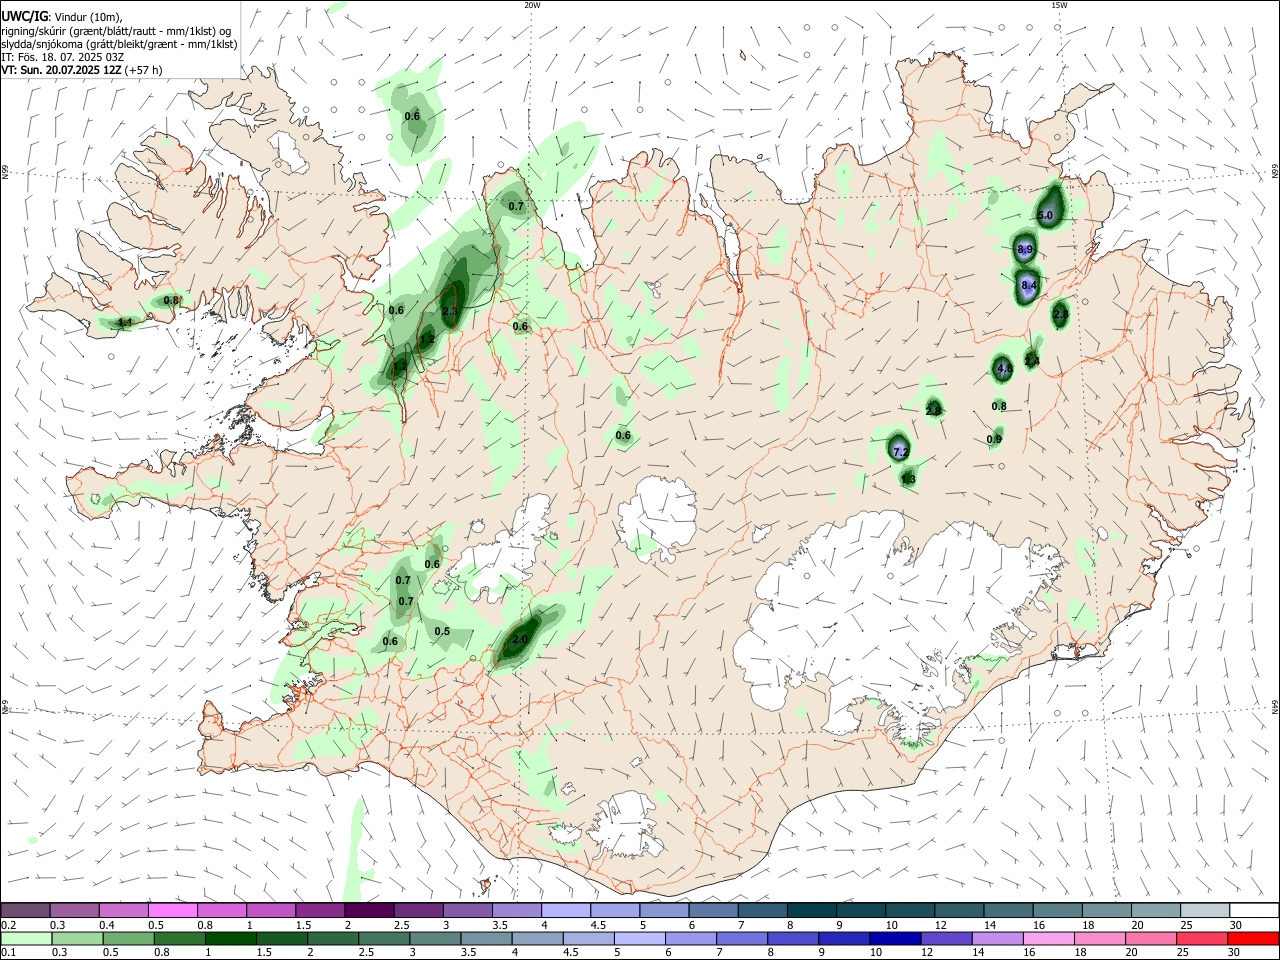The height and width of the screenshot is (960, 1280).
Task: Click the 0.4 label on purple scale
Action: click(107, 926)
